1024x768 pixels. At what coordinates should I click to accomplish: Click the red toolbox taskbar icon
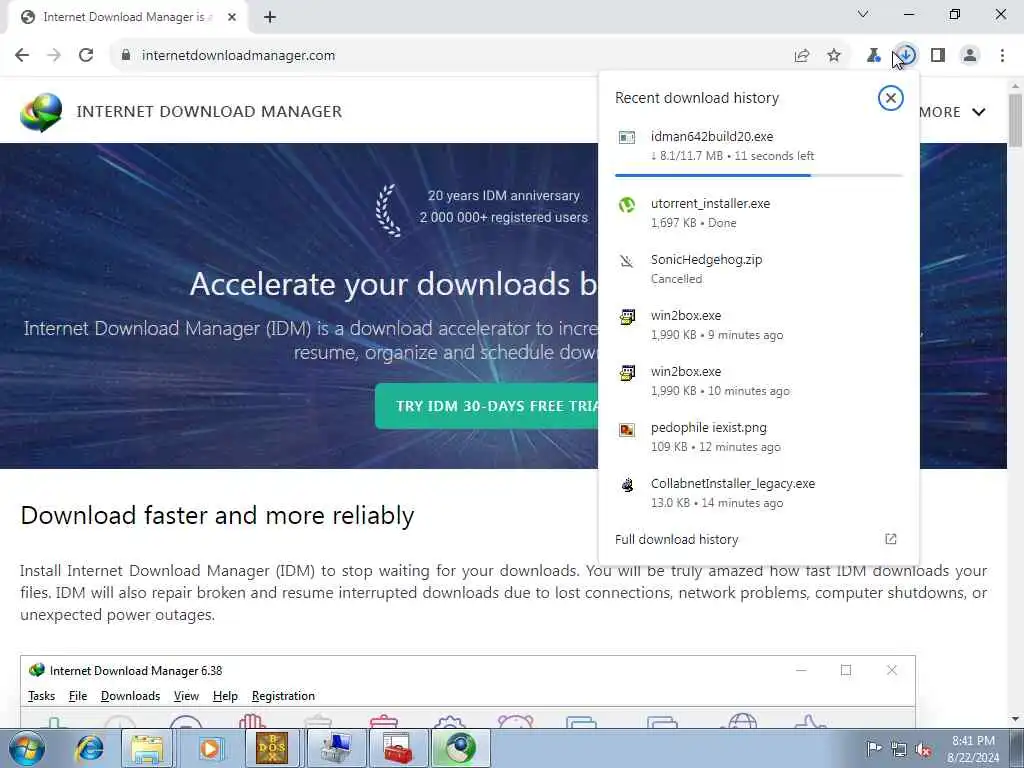pyautogui.click(x=398, y=748)
